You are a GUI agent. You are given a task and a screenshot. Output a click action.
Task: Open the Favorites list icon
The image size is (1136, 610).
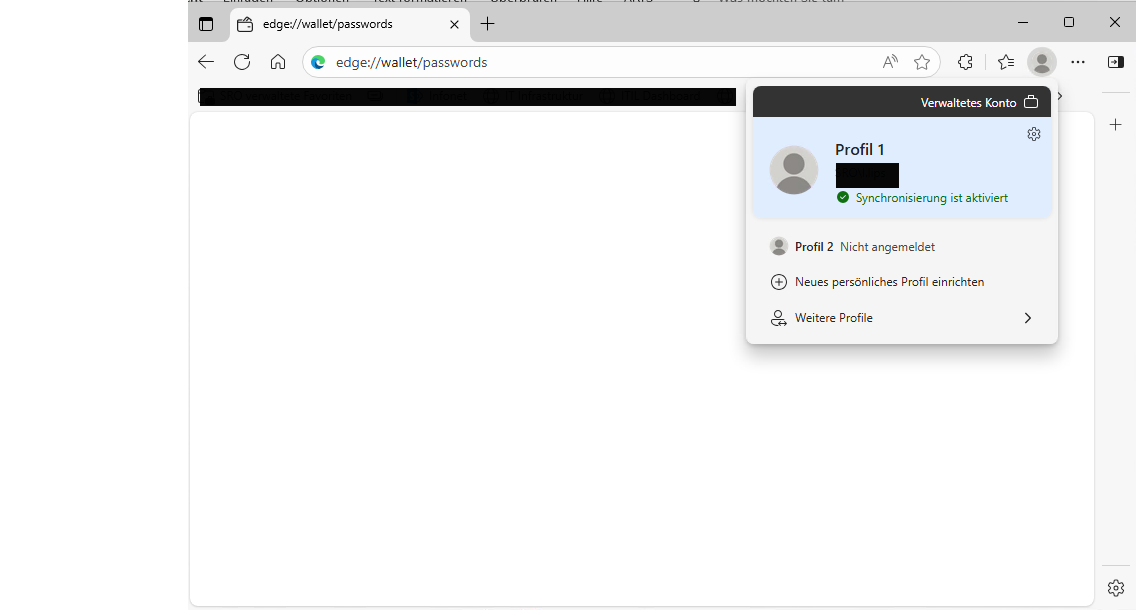pyautogui.click(x=1006, y=62)
